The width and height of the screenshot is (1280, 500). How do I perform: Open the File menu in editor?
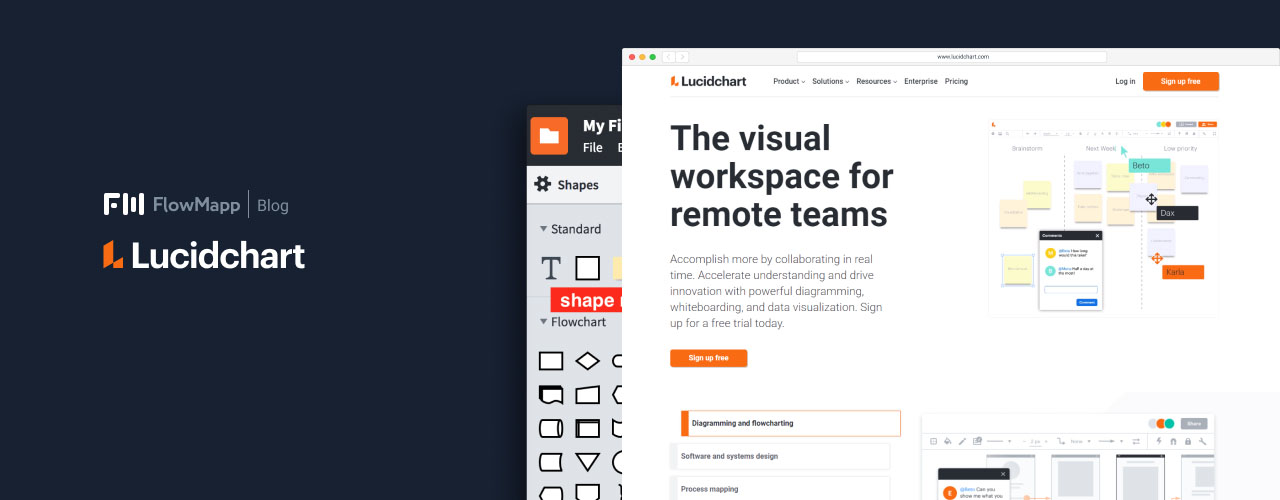[593, 147]
